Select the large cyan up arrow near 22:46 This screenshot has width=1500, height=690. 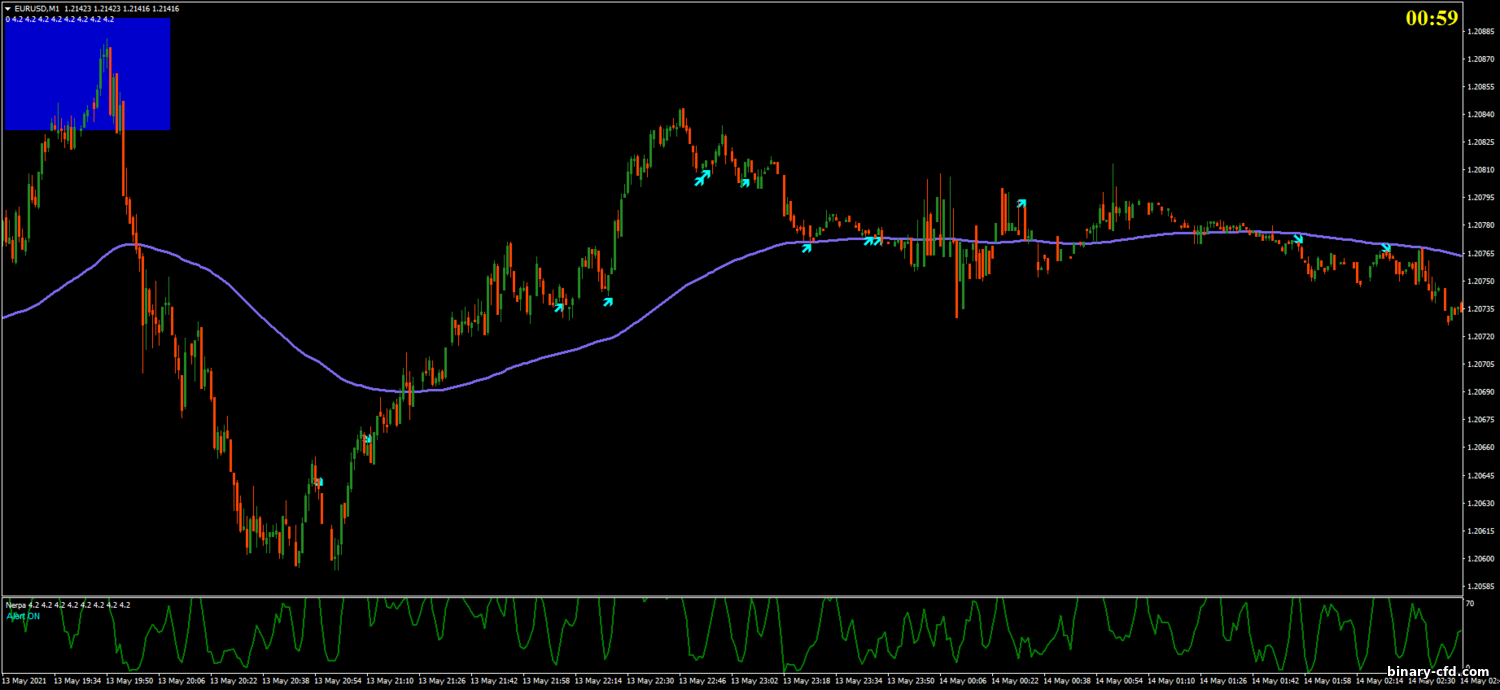(x=703, y=178)
